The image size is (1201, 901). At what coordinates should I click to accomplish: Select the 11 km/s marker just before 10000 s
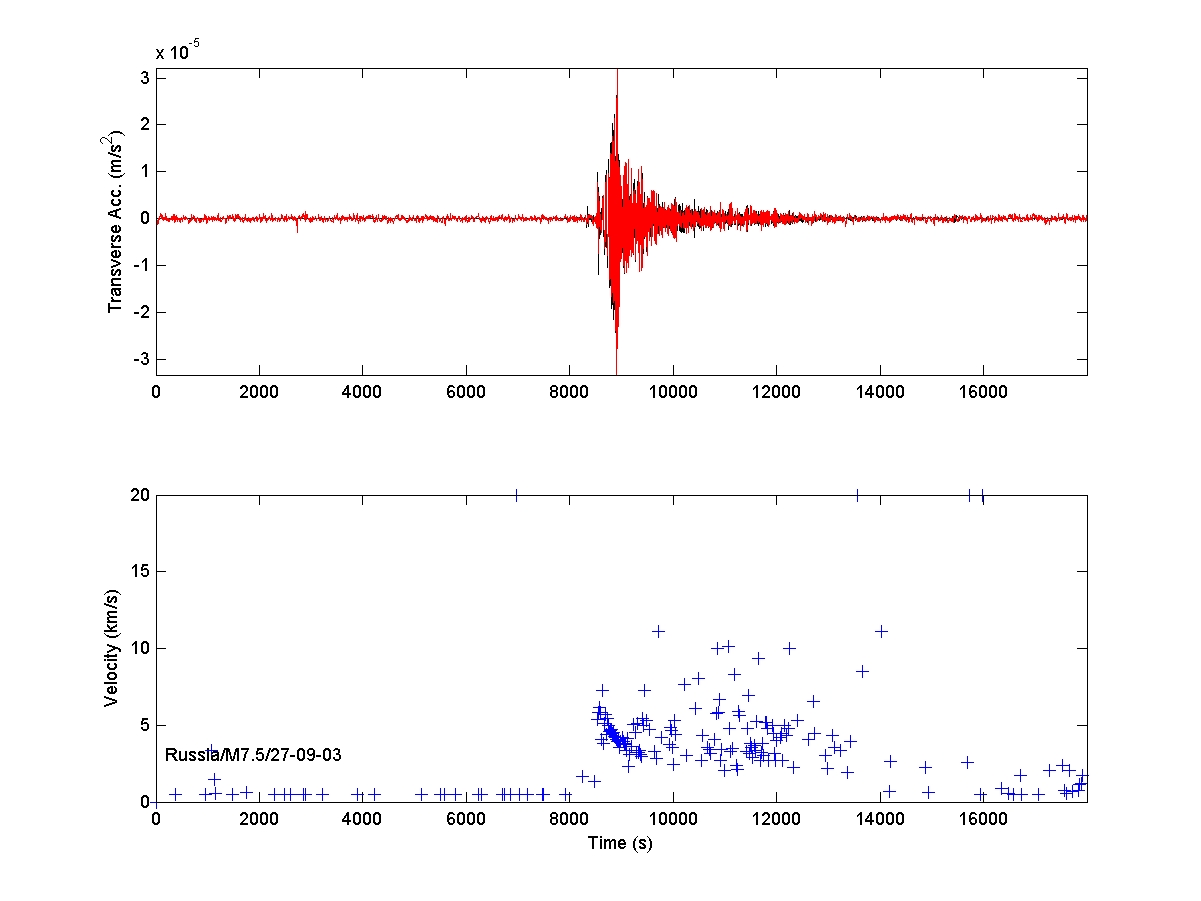coord(658,631)
